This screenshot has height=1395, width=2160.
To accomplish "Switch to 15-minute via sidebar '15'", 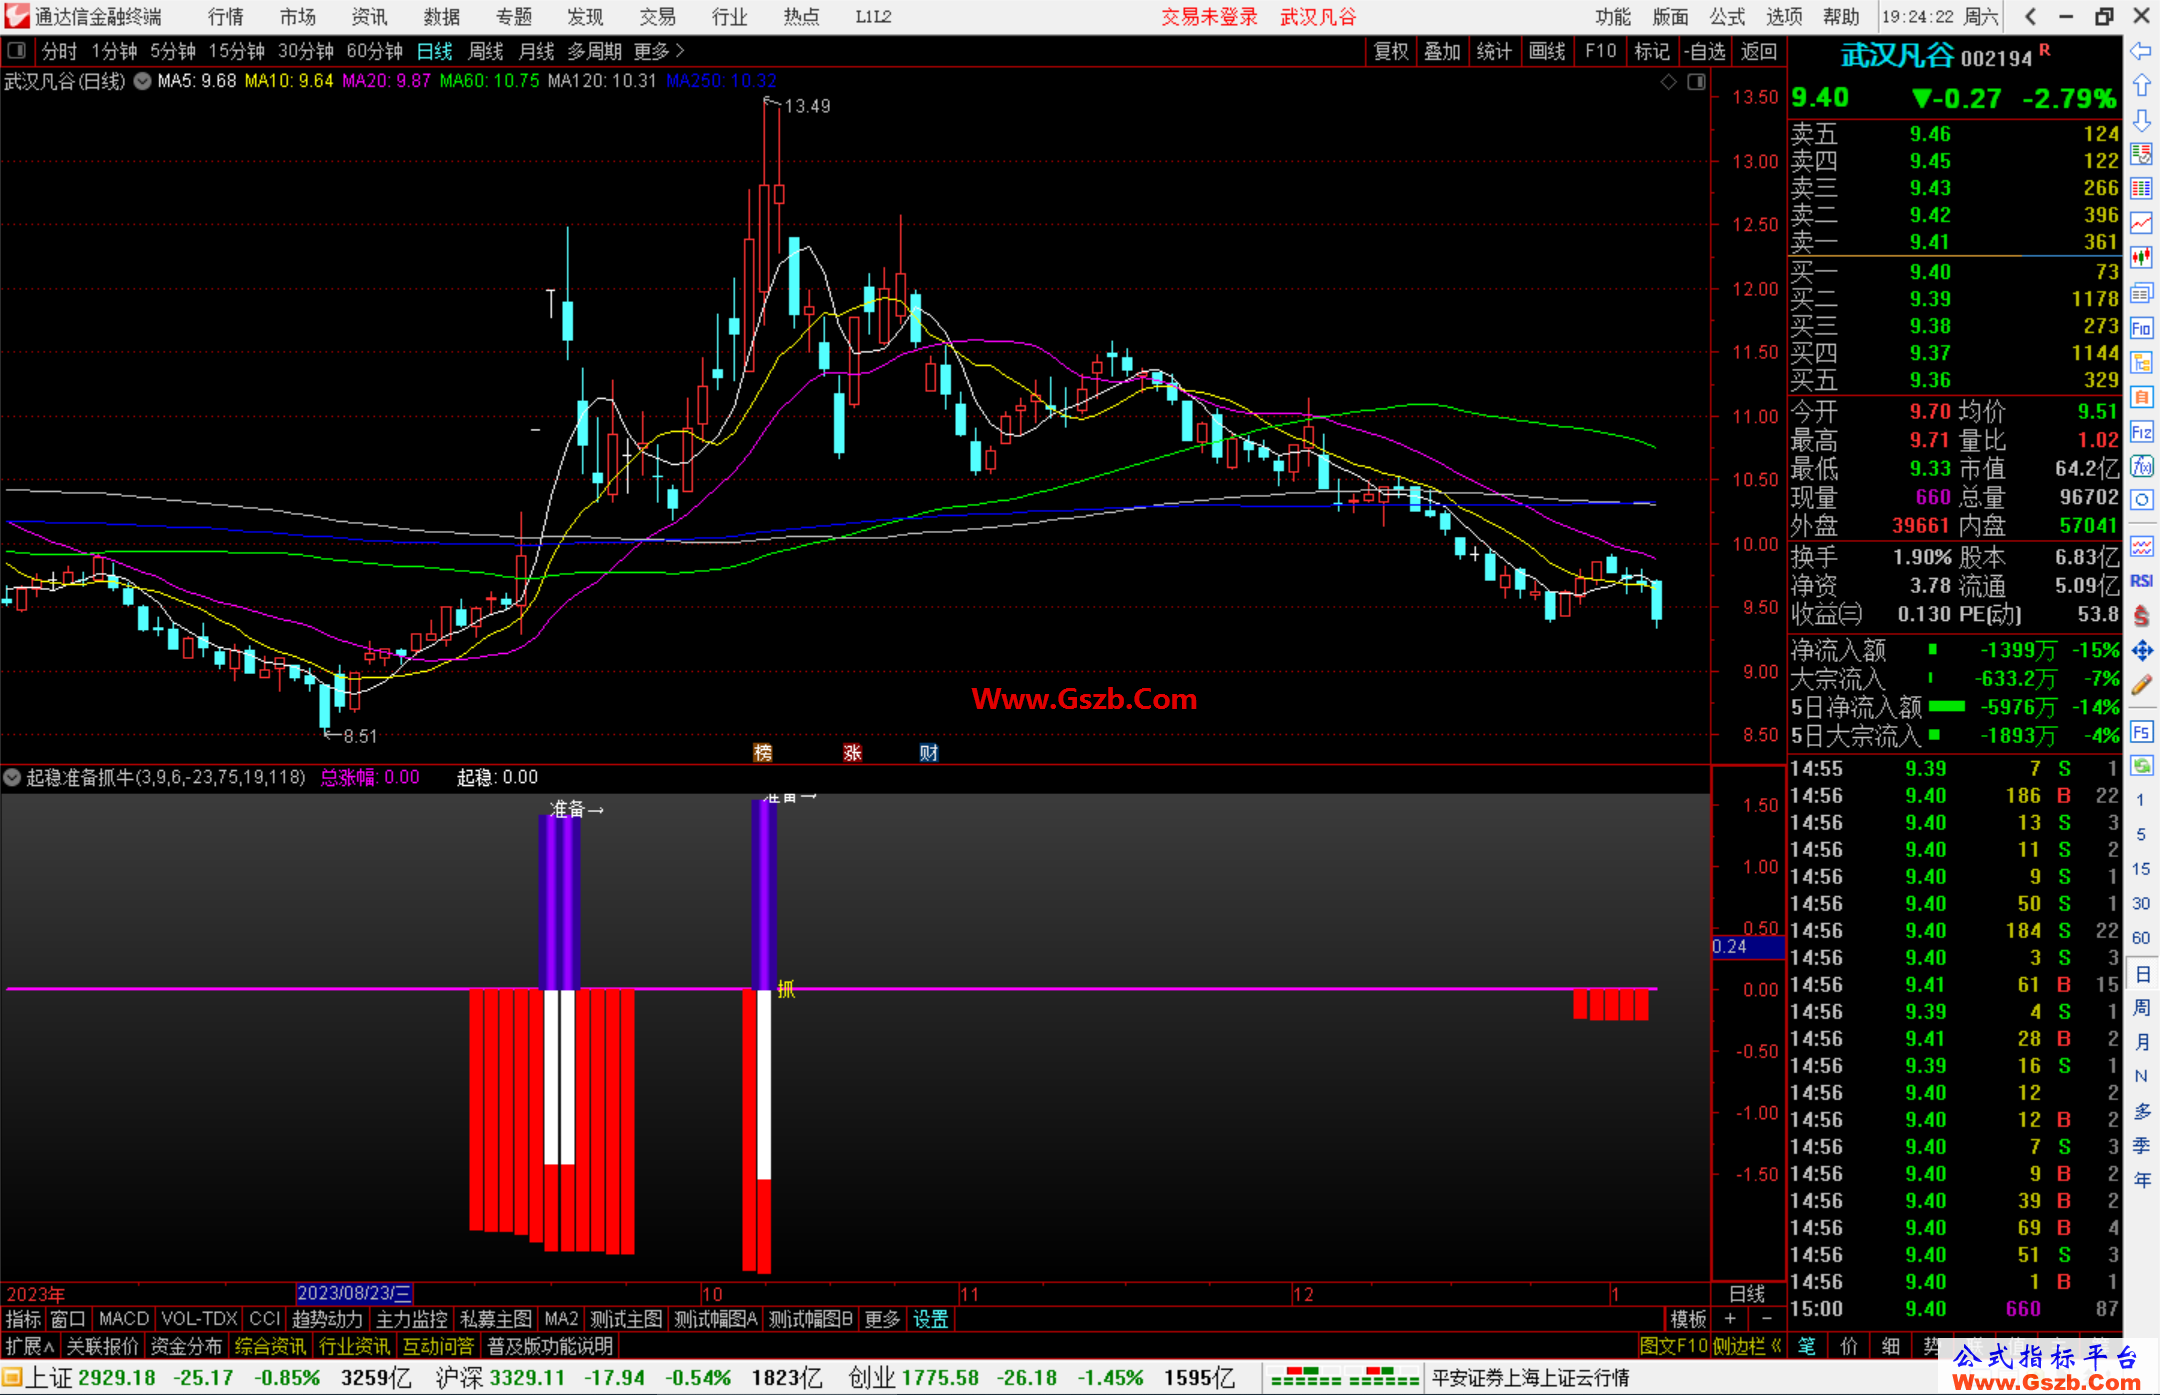I will tap(2140, 869).
